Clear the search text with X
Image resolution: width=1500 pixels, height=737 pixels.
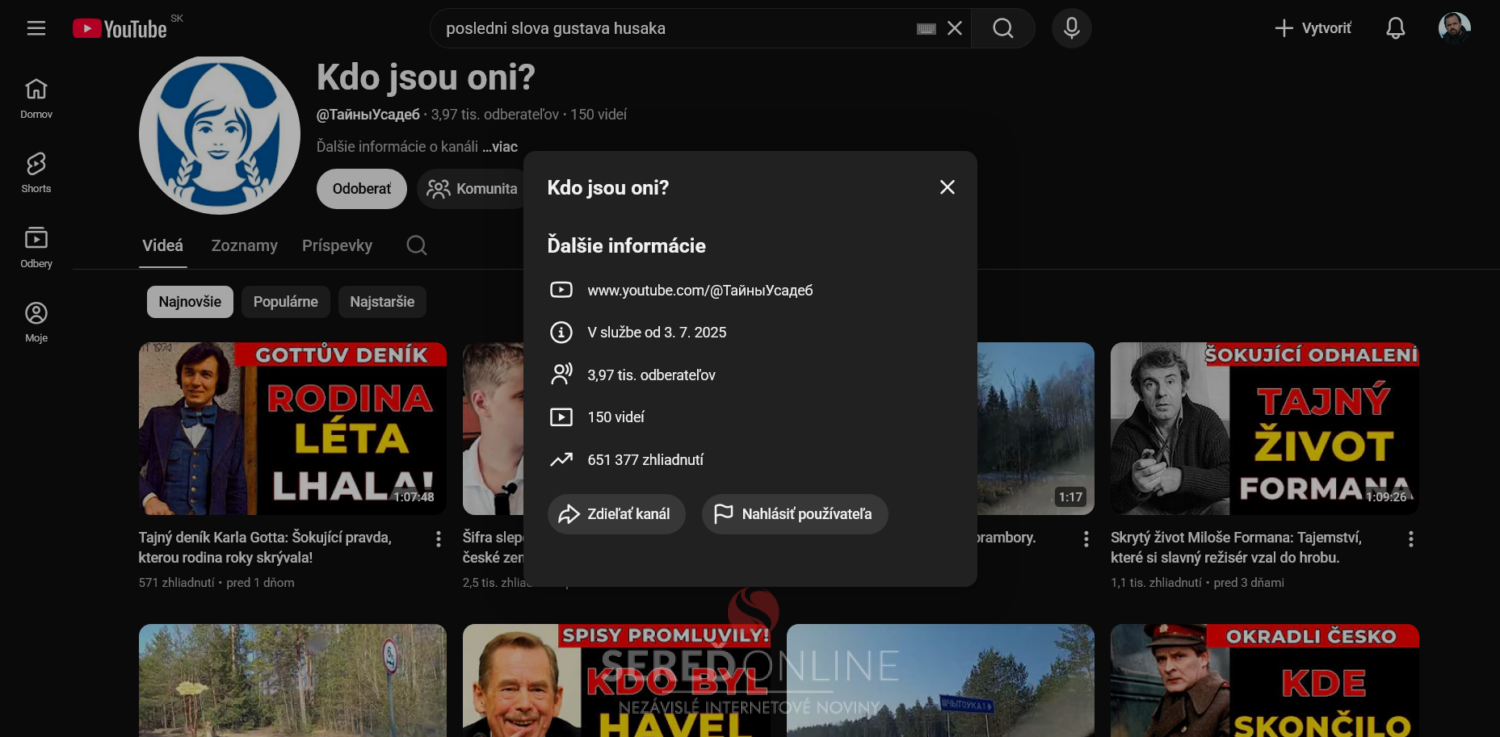pos(954,28)
